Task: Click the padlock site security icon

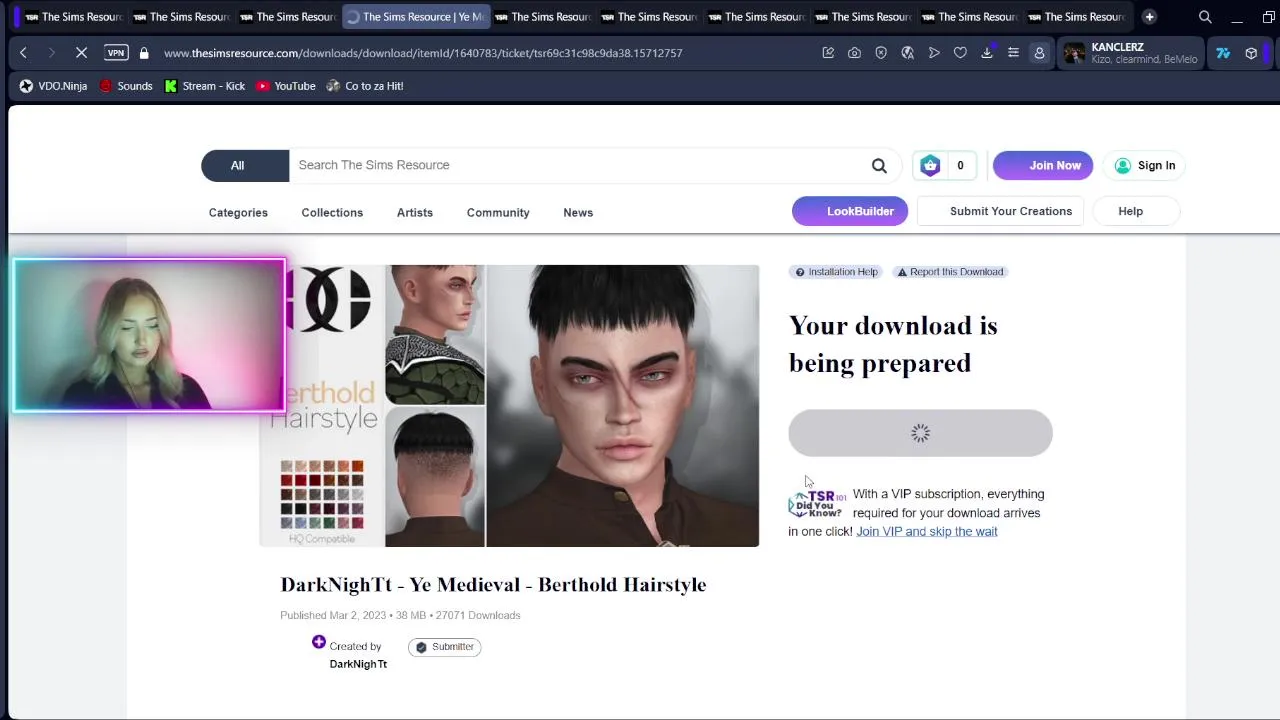Action: [144, 53]
